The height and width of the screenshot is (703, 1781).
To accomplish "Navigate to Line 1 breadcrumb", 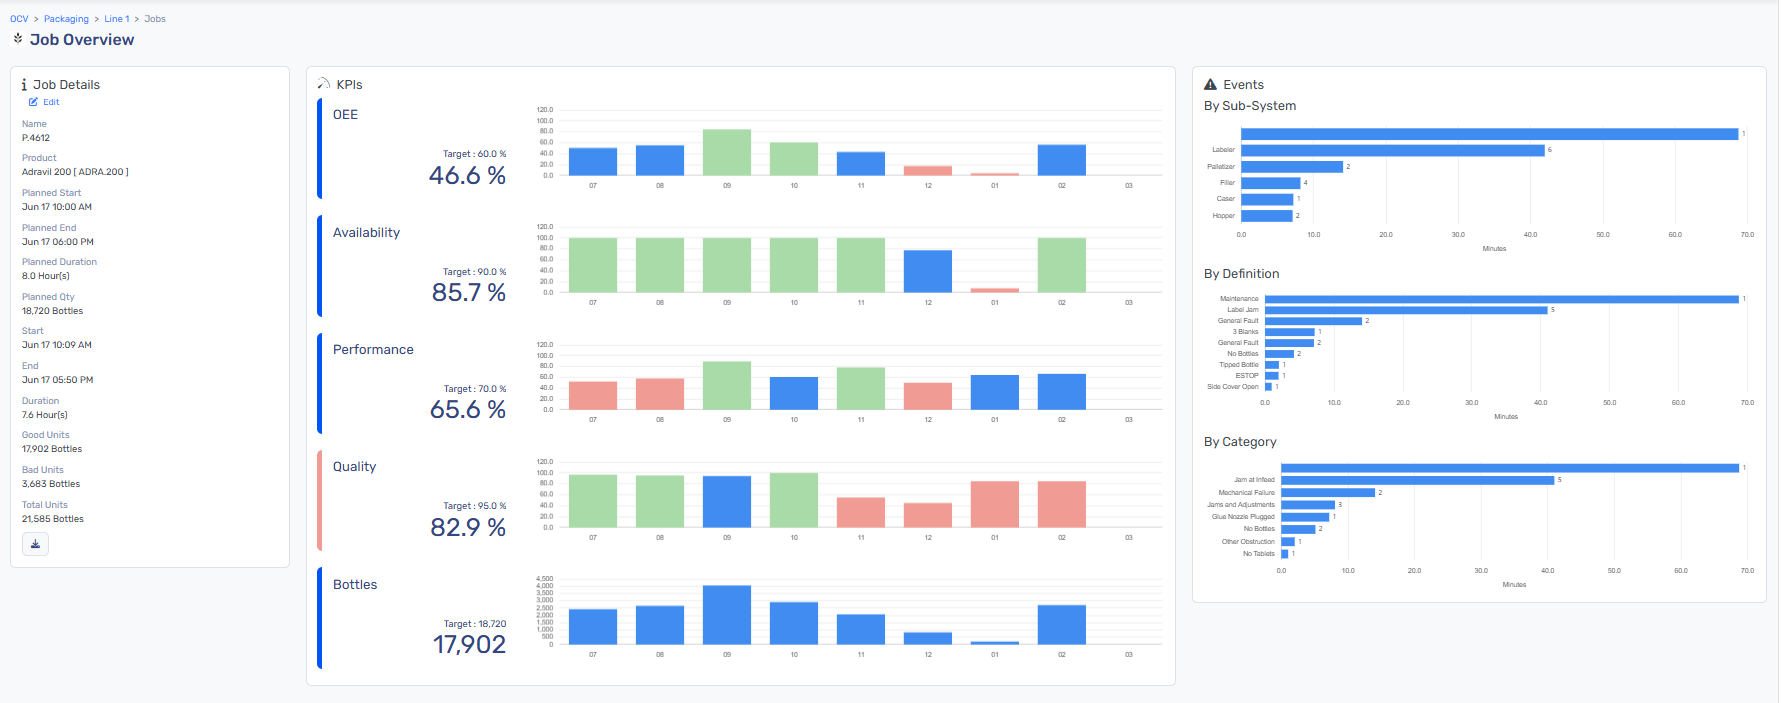I will tap(117, 19).
